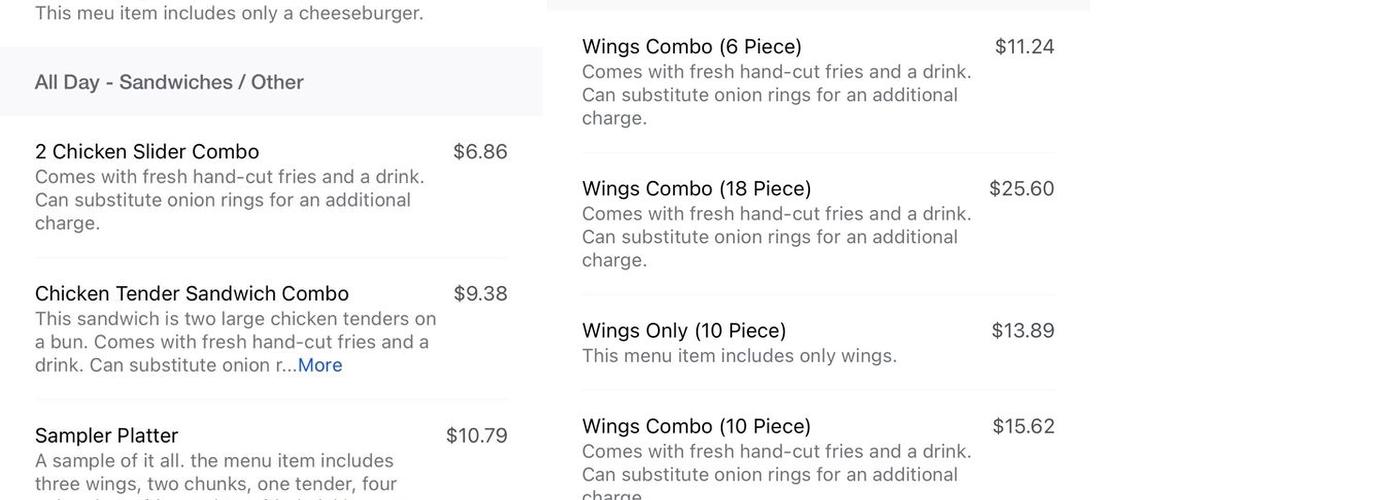Click the Sampler Platter description text
Screen dimensions: 1400x500
tap(215, 472)
